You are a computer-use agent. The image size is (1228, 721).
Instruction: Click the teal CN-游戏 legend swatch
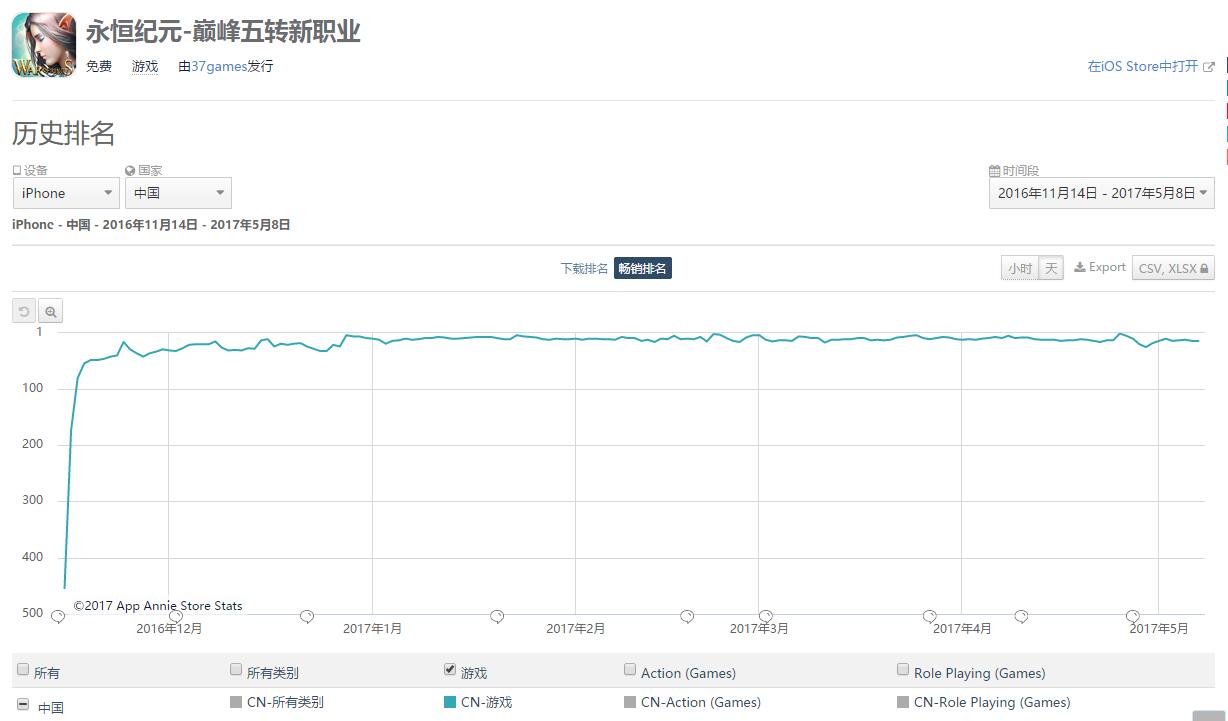click(x=450, y=702)
